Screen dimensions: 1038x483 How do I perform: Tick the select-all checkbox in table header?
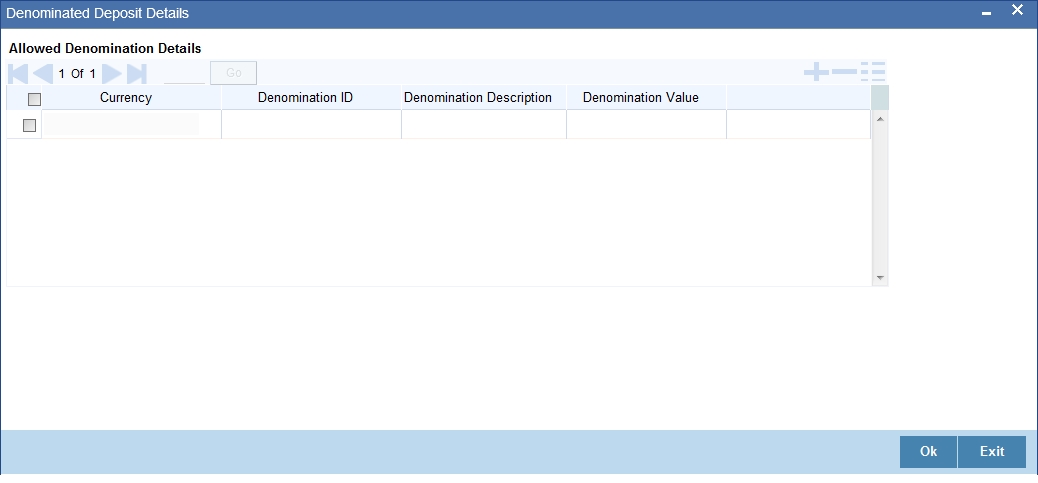point(34,99)
